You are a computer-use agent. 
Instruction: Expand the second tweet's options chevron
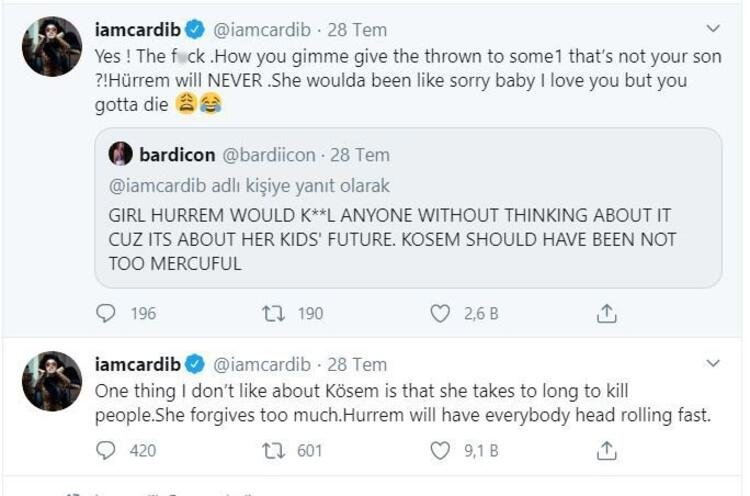point(713,363)
